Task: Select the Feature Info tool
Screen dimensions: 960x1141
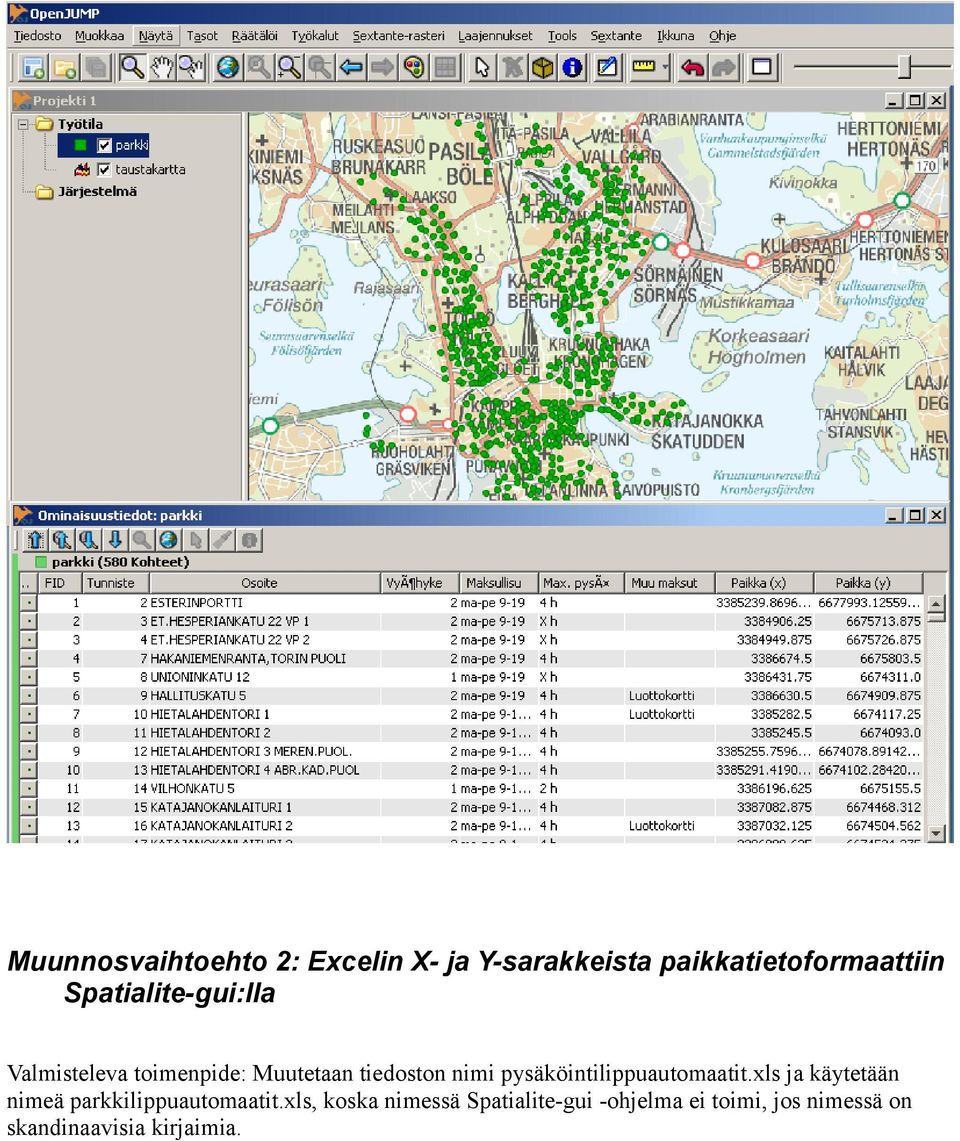Action: [x=573, y=68]
